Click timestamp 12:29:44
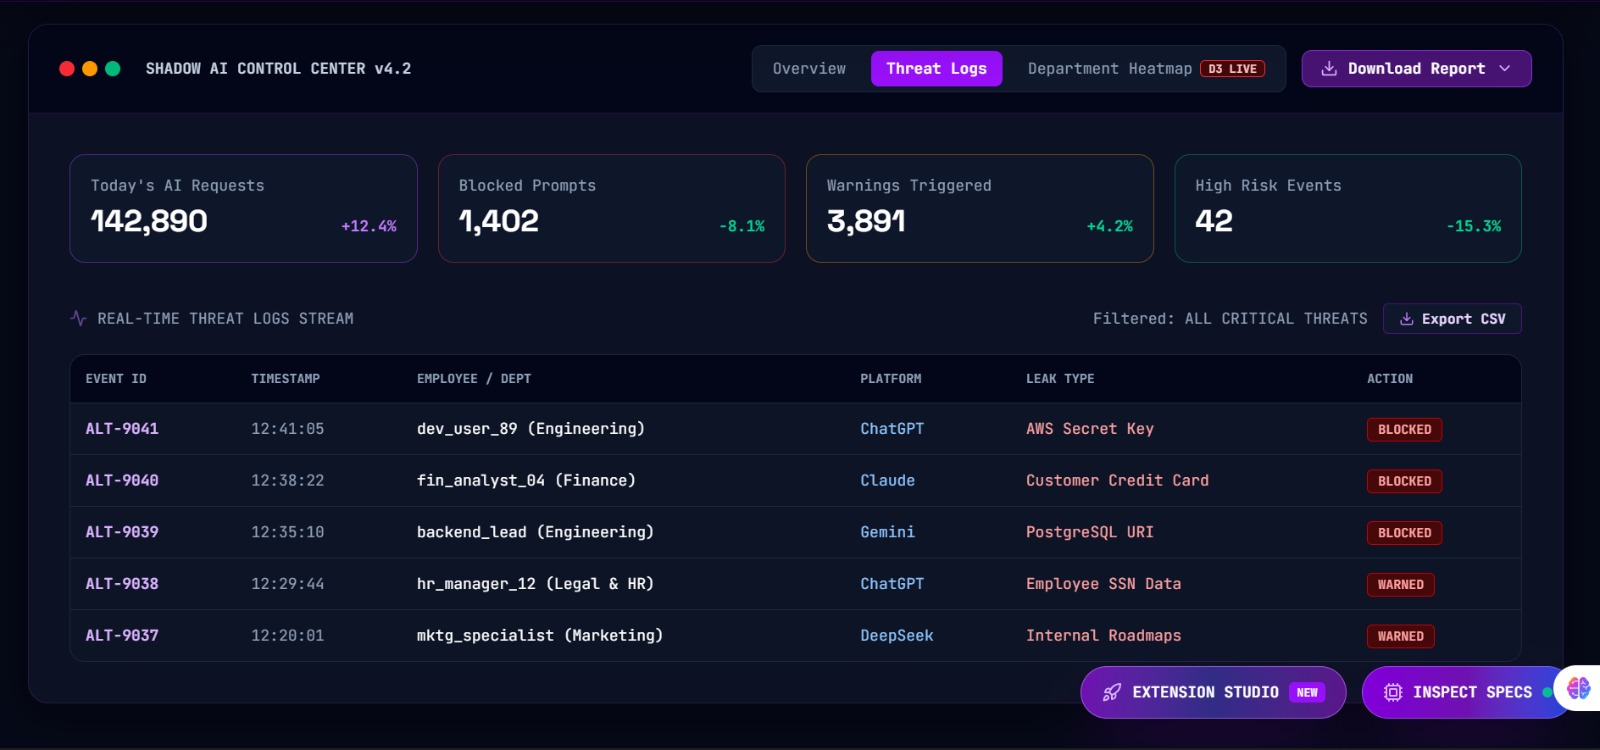The height and width of the screenshot is (750, 1600). (288, 584)
